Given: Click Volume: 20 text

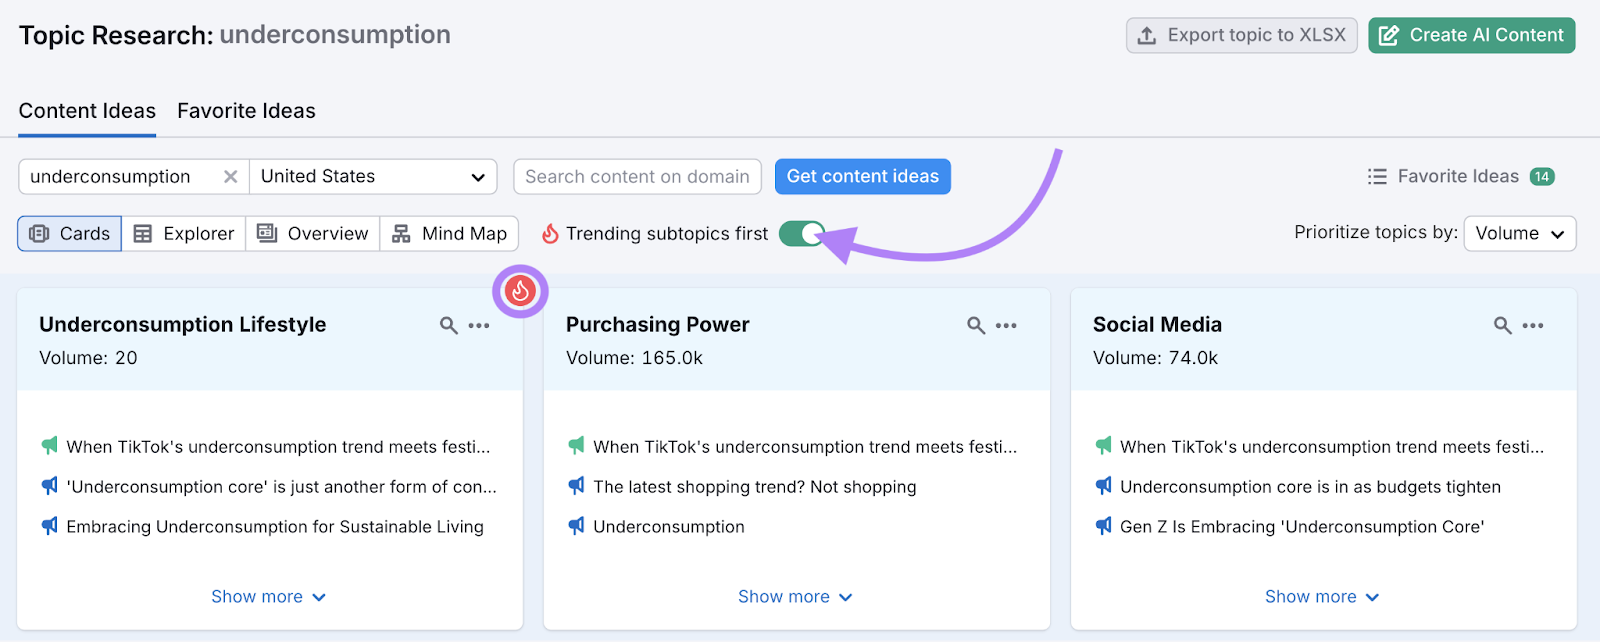Looking at the screenshot, I should click(x=88, y=358).
